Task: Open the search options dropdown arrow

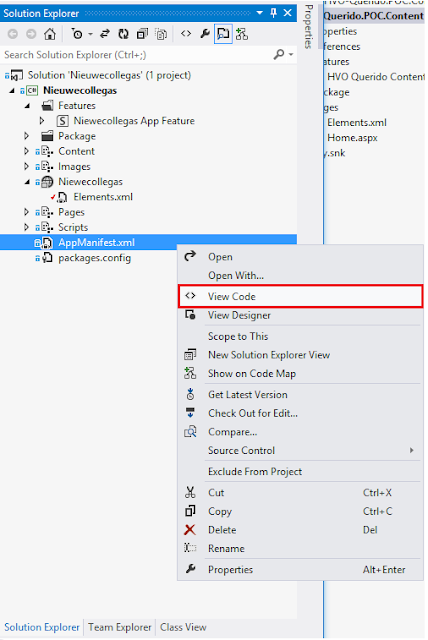Action: point(291,55)
